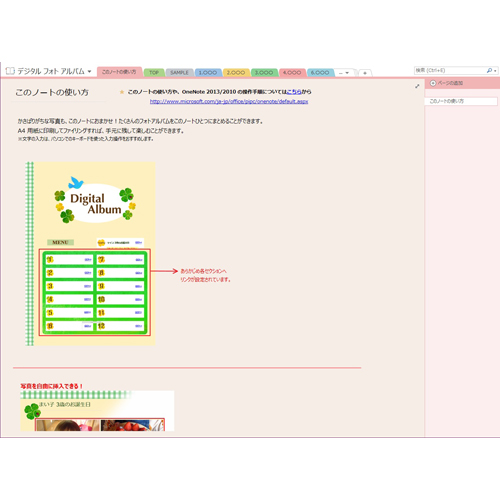This screenshot has width=500, height=500.
Task: Expand the hidden sections overflow dropdown
Action: [344, 73]
